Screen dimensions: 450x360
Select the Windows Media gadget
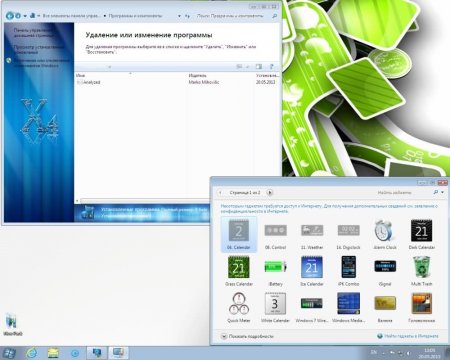(x=348, y=307)
